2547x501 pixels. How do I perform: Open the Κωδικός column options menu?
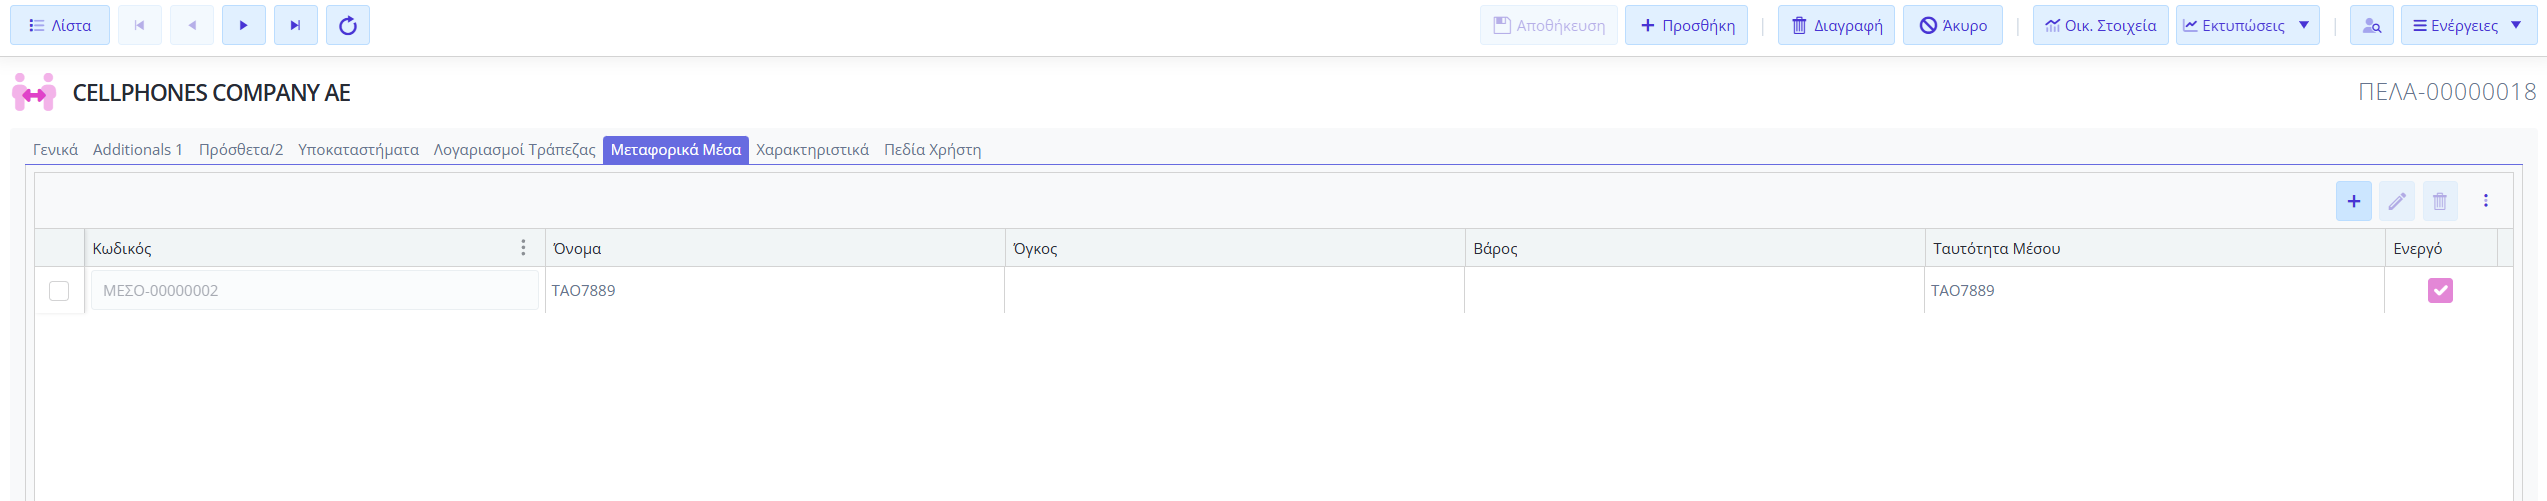[x=523, y=248]
